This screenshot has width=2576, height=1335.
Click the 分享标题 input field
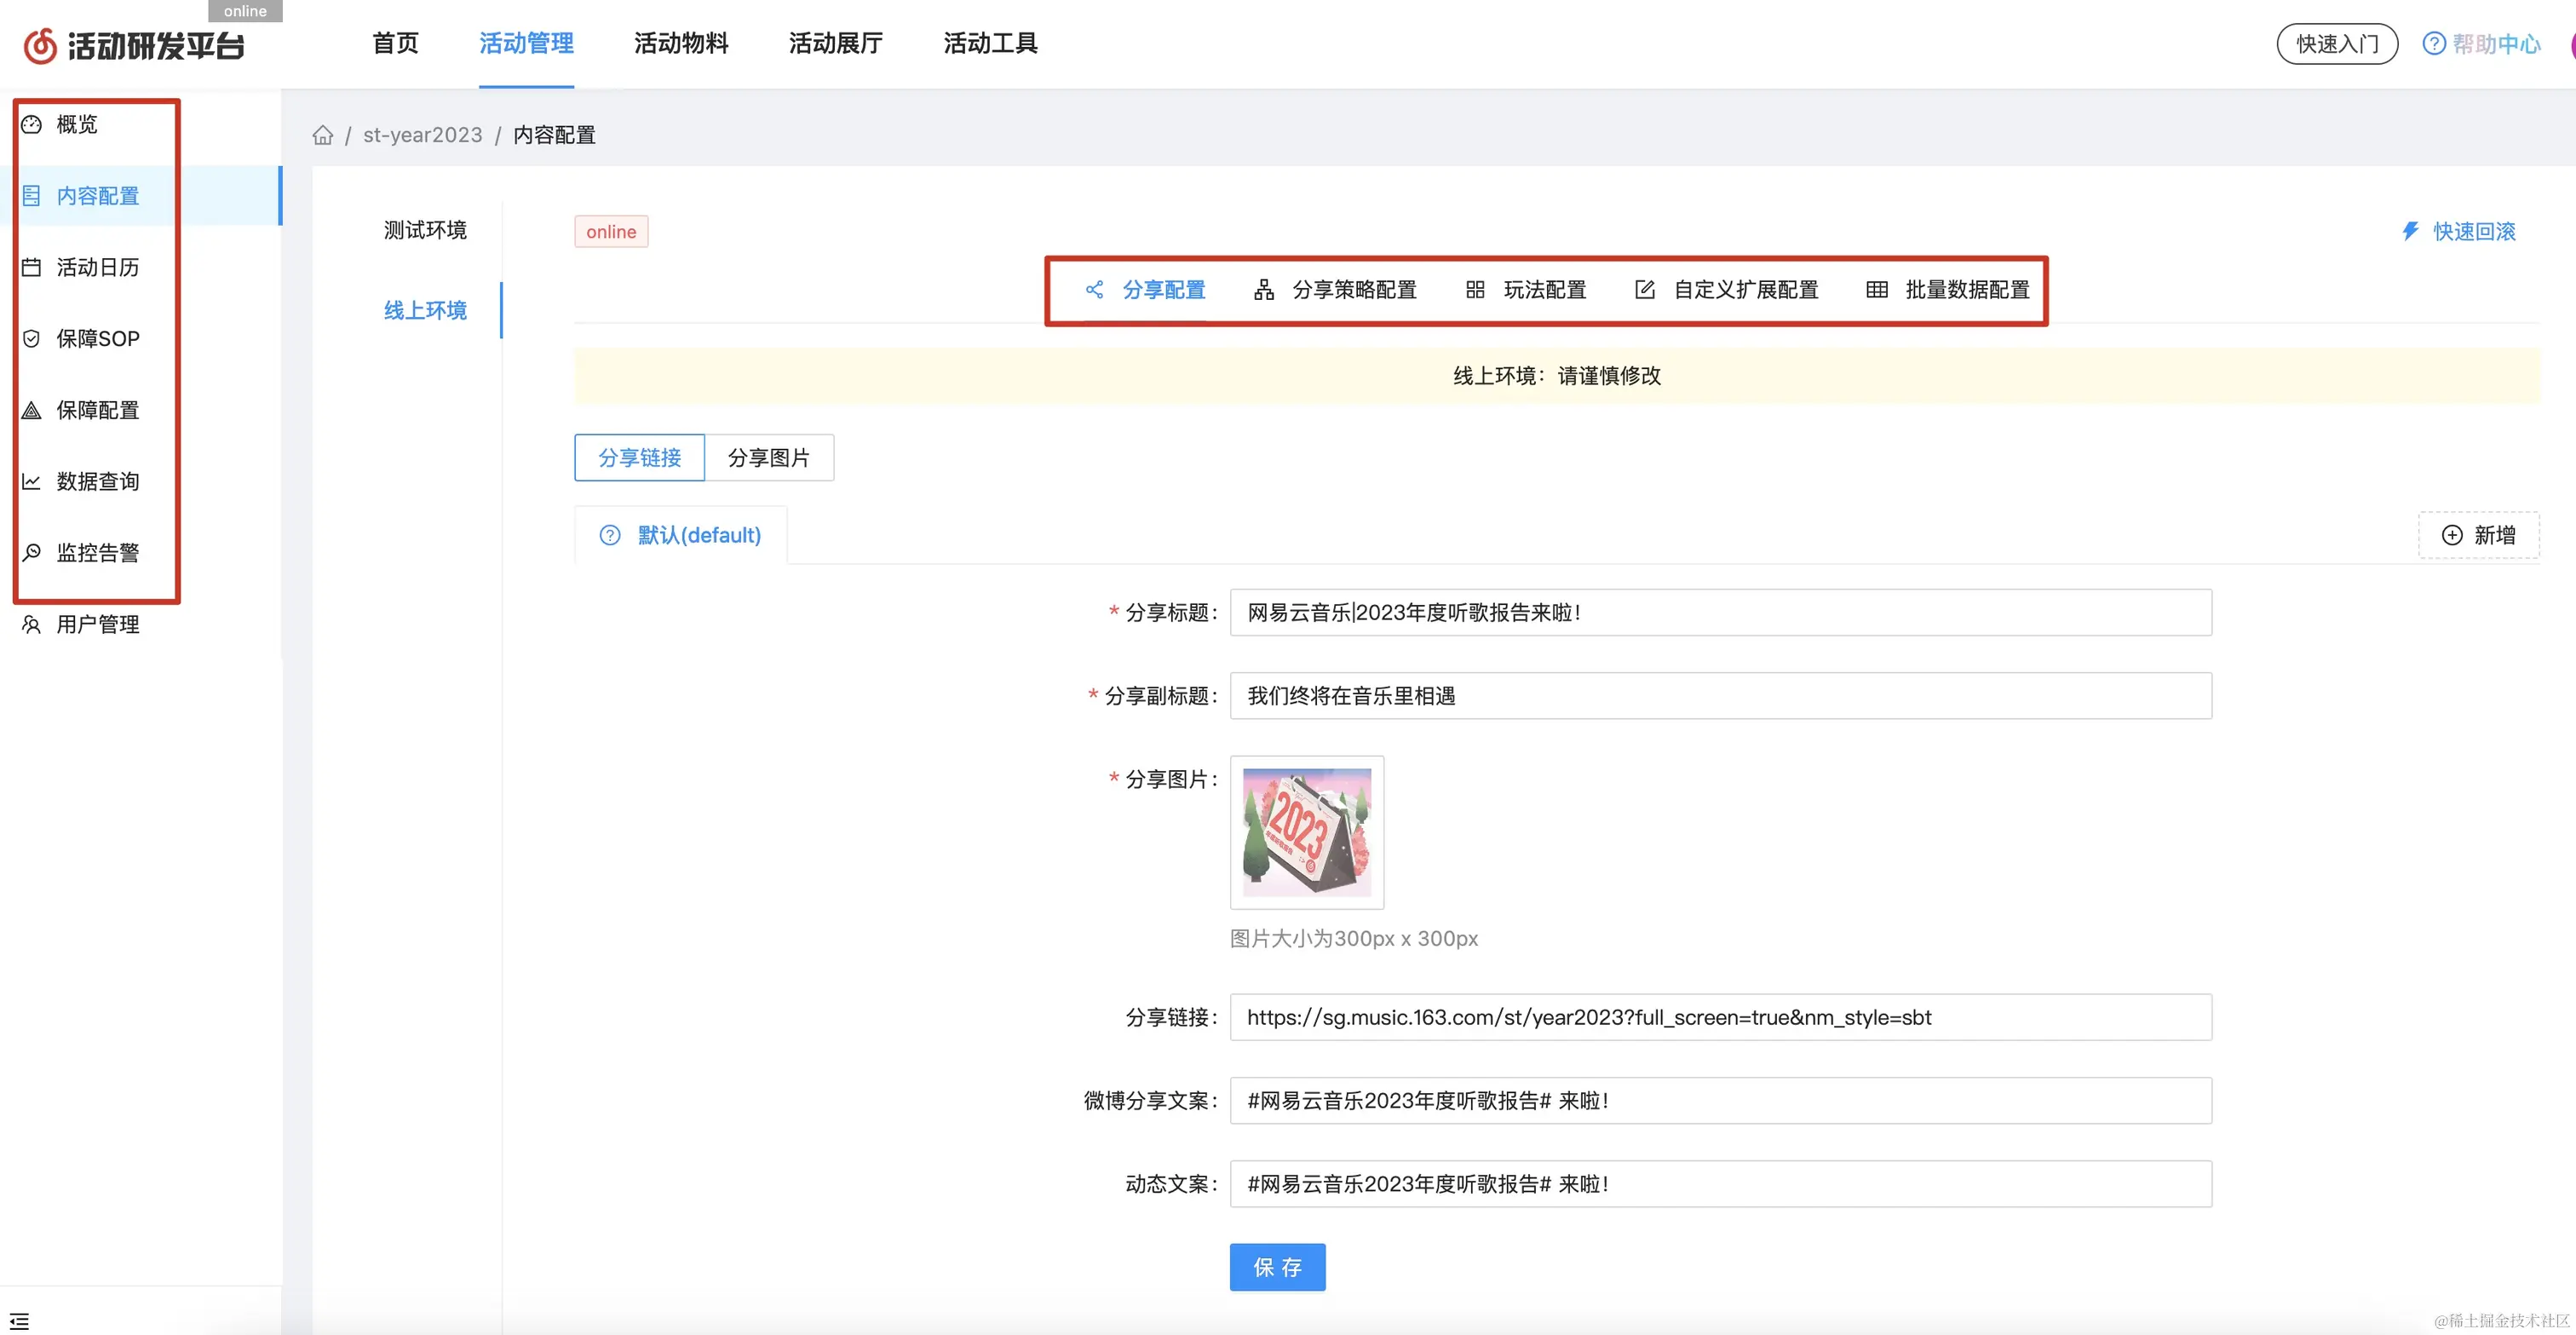[x=1720, y=612]
